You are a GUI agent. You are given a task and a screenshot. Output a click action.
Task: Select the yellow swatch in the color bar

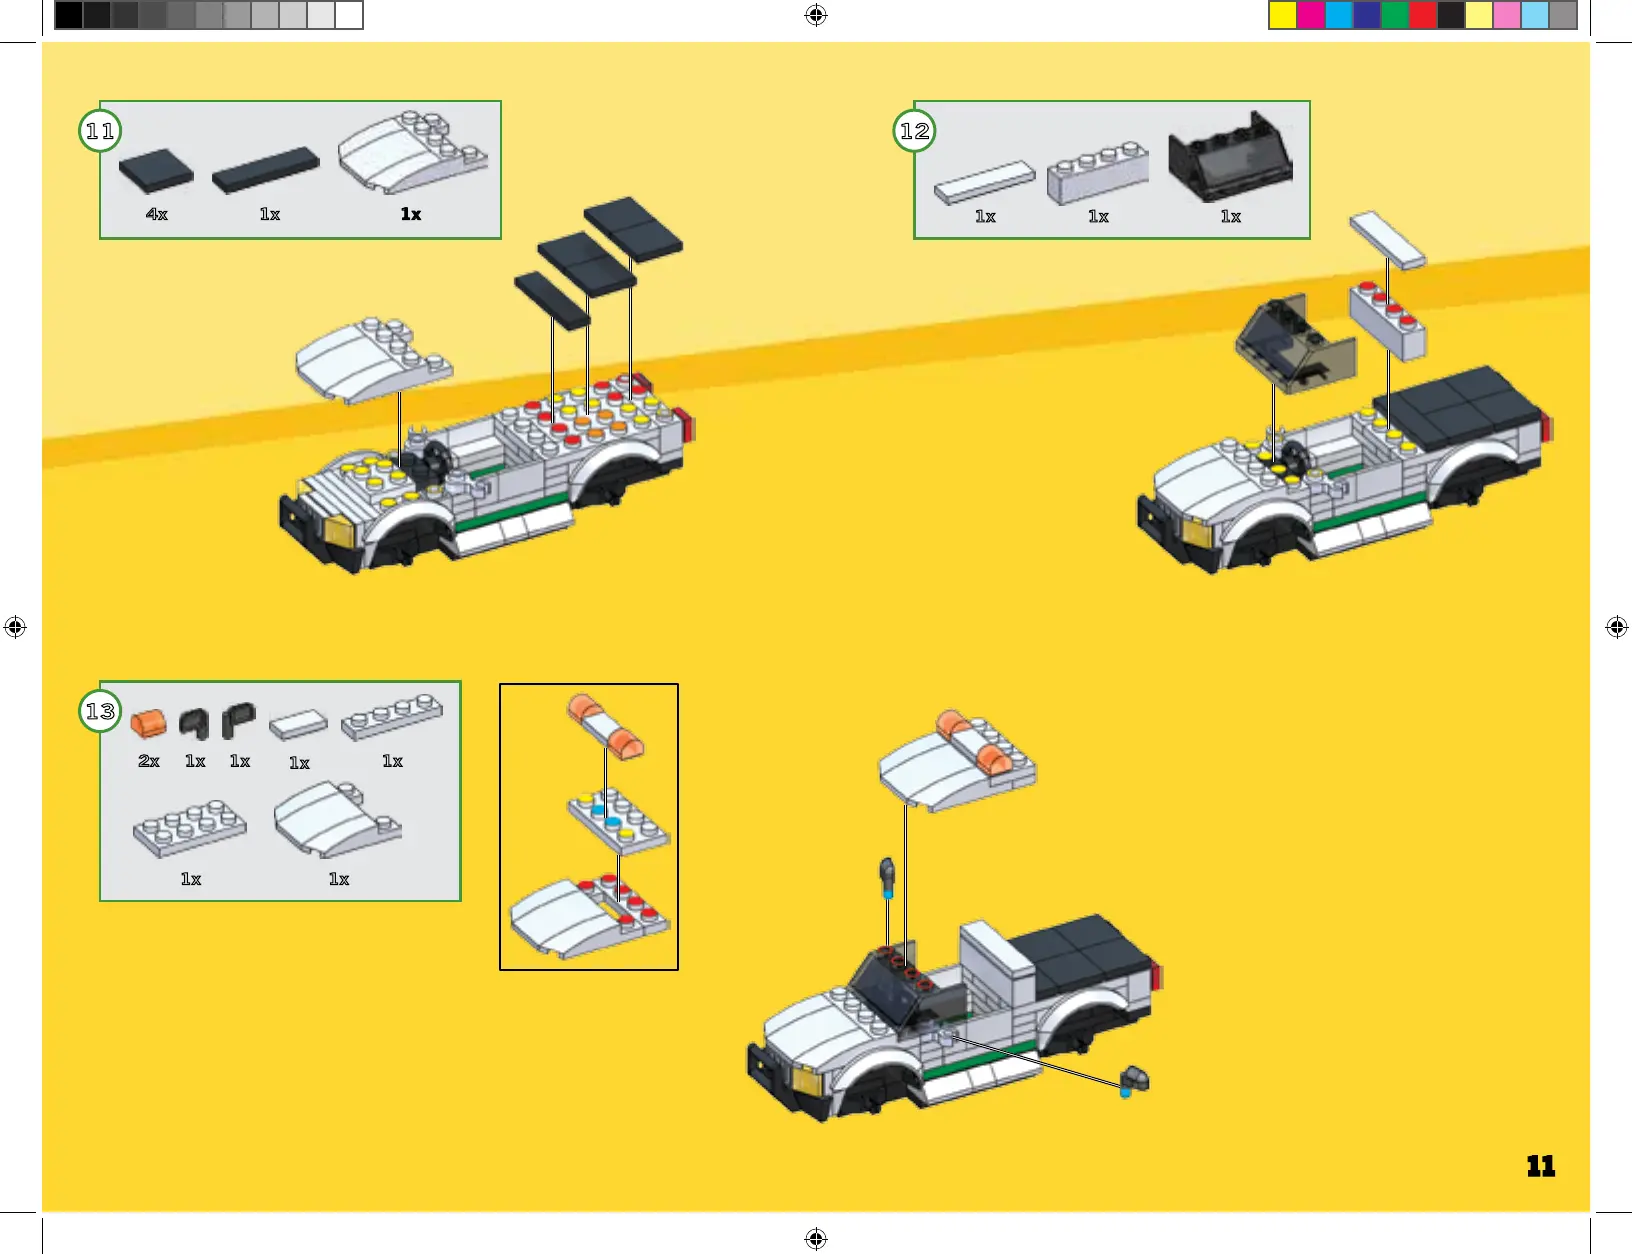click(x=1282, y=15)
